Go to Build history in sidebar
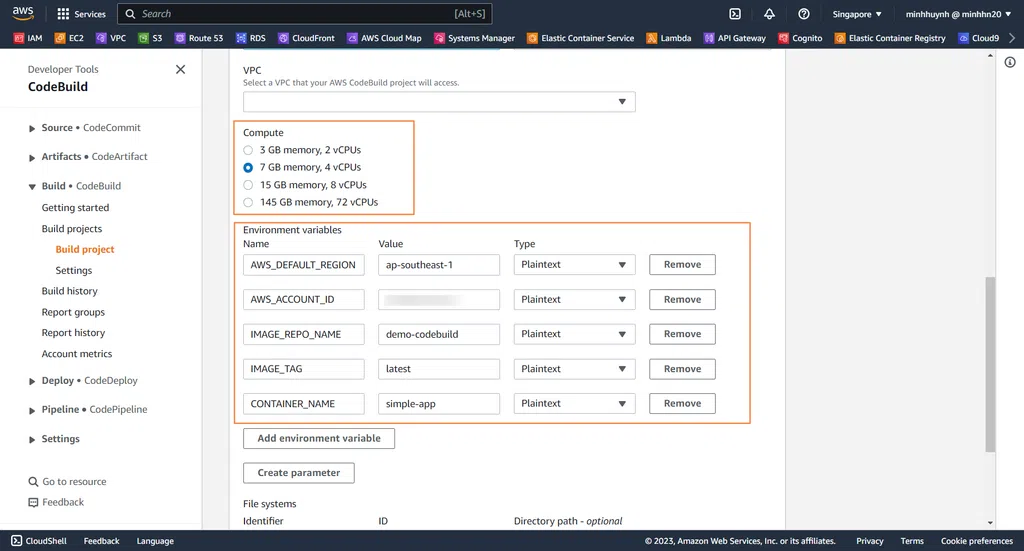The height and width of the screenshot is (551, 1024). [x=70, y=291]
